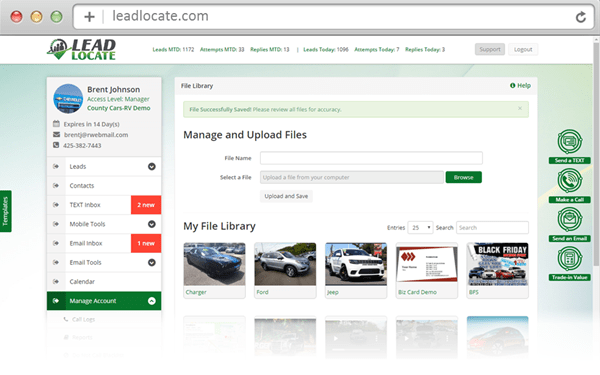Expand the Mobile Tools chevron
The image size is (600, 375).
(152, 224)
